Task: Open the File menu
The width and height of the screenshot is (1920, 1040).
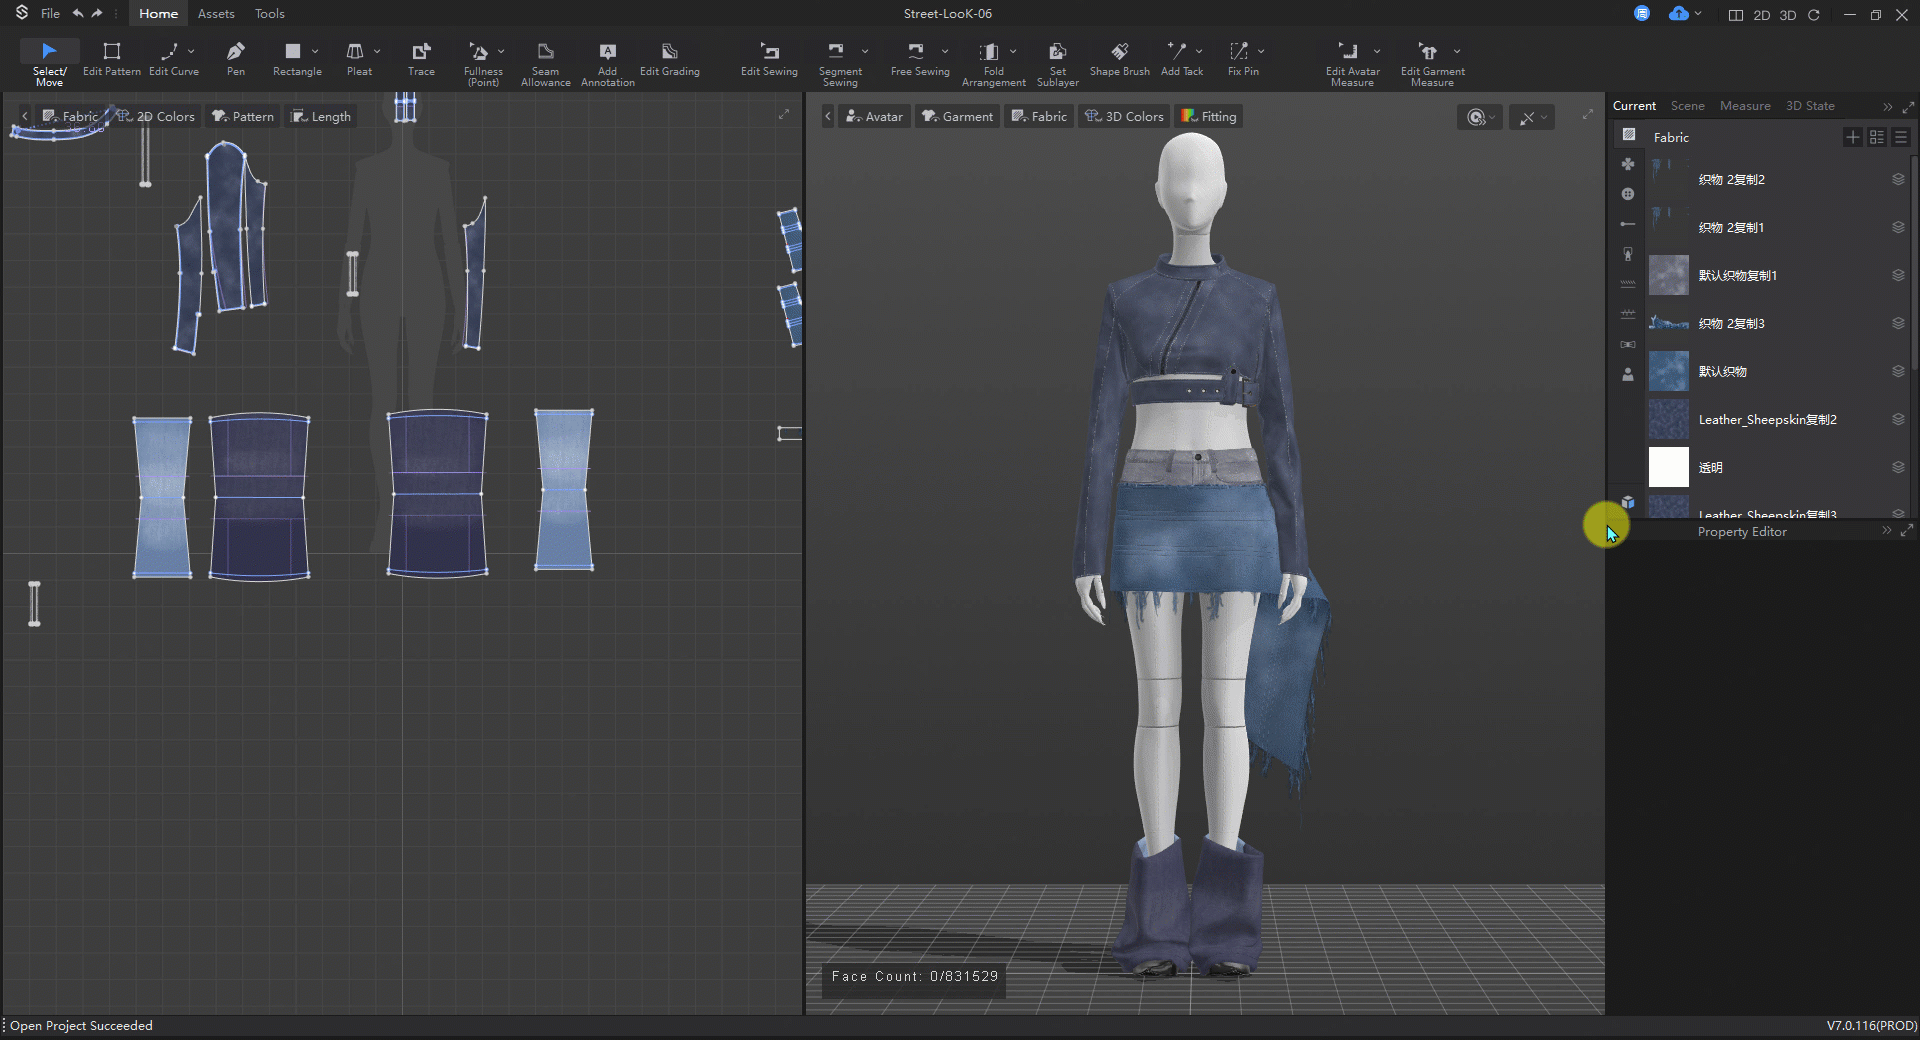Action: (50, 14)
